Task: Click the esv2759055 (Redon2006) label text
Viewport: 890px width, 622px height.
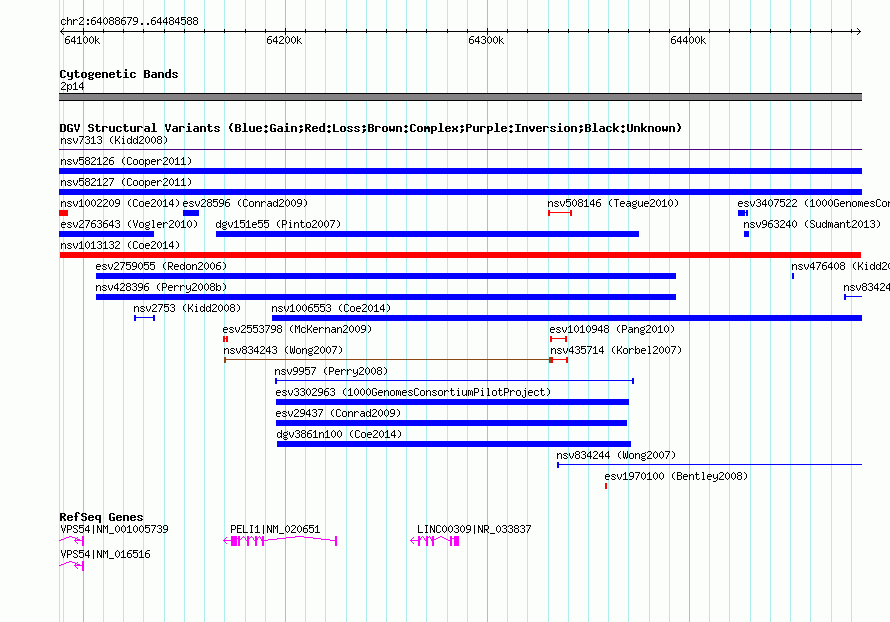Action: point(161,266)
